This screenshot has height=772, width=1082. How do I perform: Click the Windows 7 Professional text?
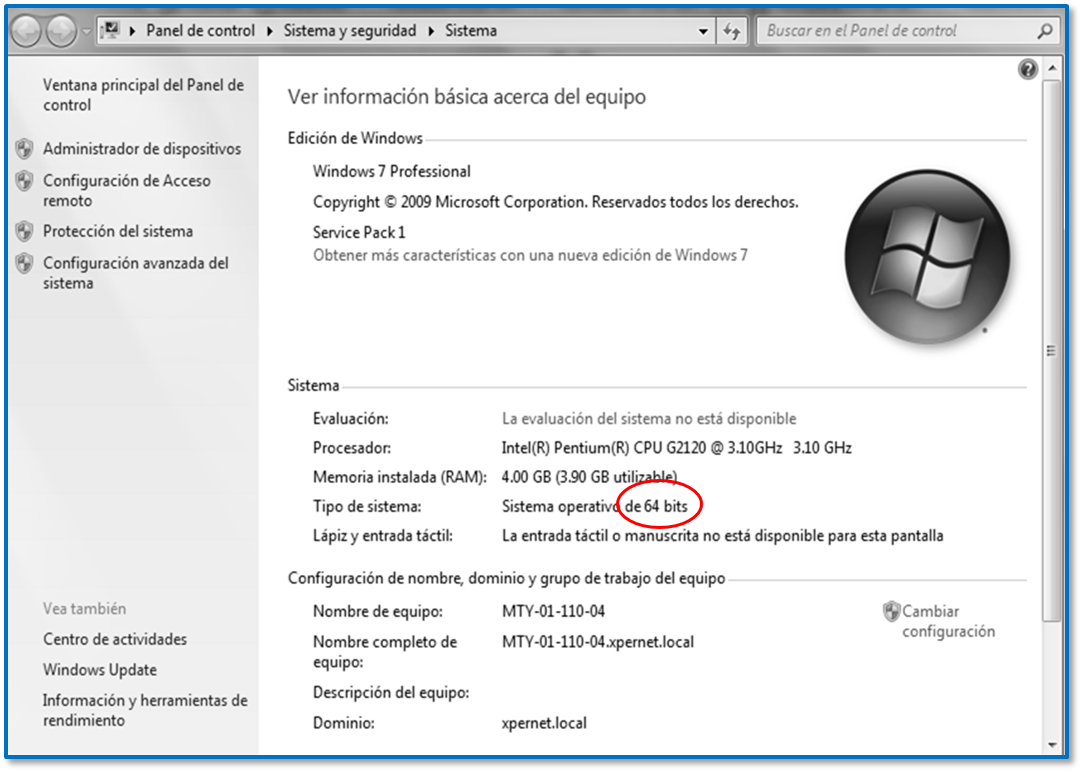pyautogui.click(x=391, y=171)
